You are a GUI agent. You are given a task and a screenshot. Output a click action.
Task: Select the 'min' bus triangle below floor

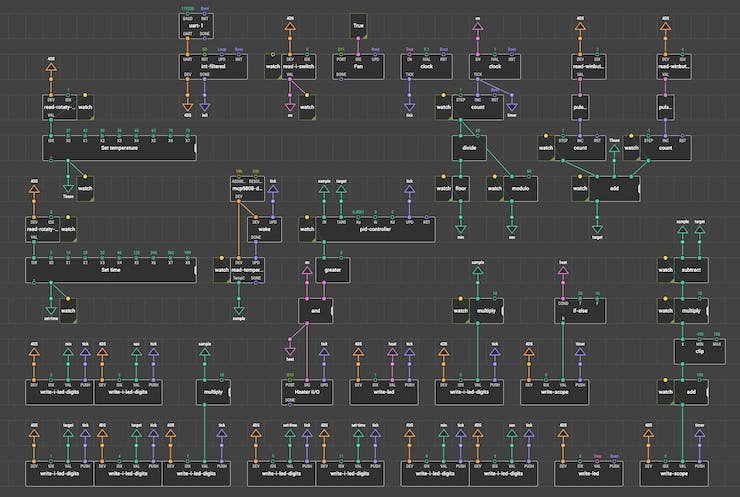(x=461, y=229)
